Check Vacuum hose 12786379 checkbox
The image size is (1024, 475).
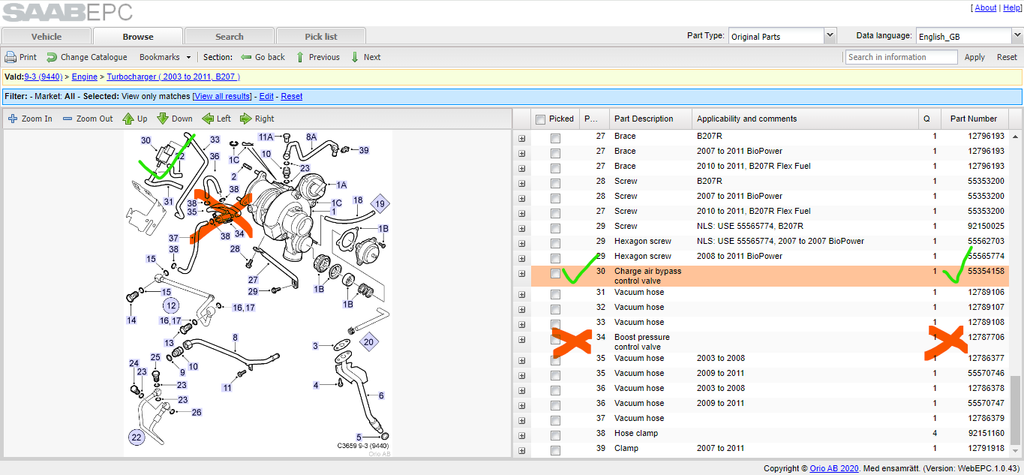(554, 420)
